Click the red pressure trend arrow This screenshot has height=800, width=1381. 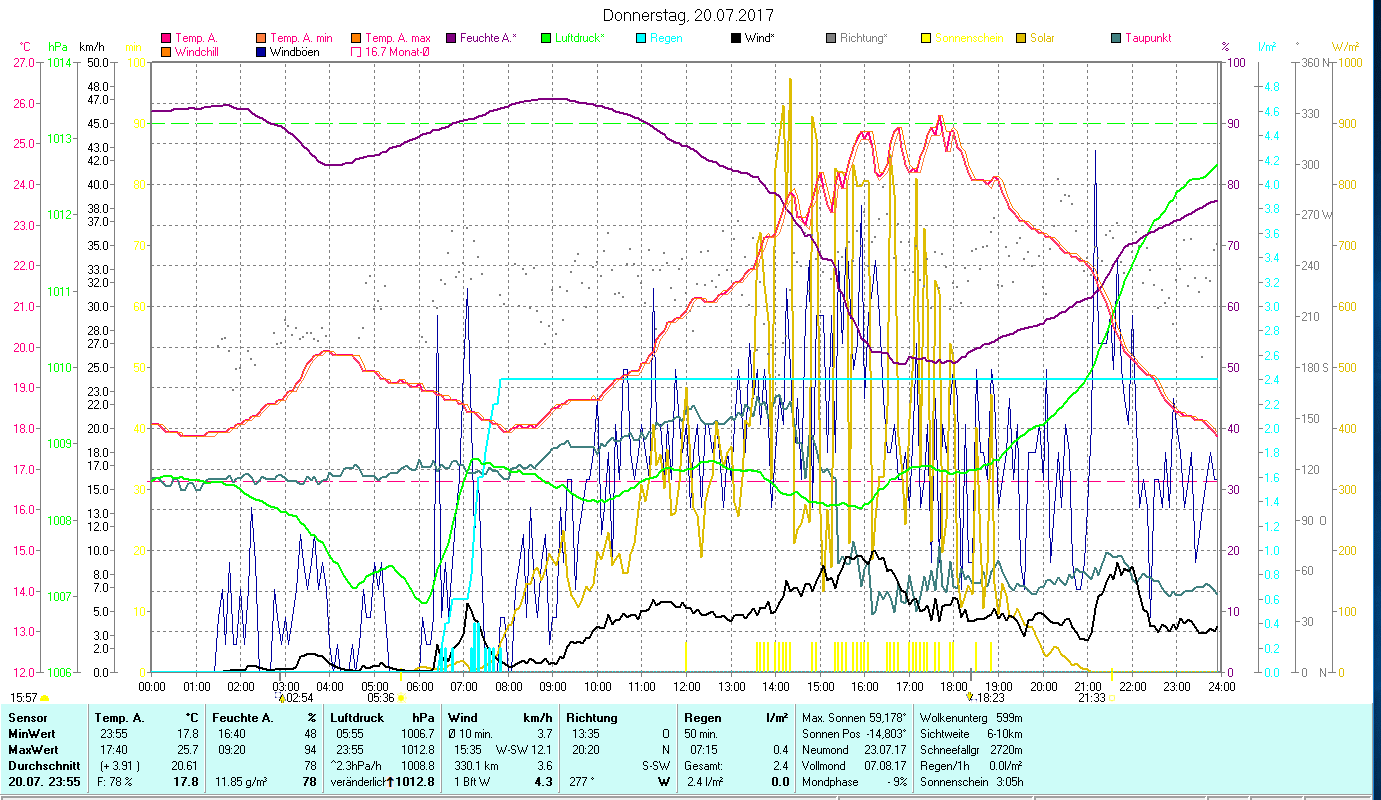coord(390,781)
